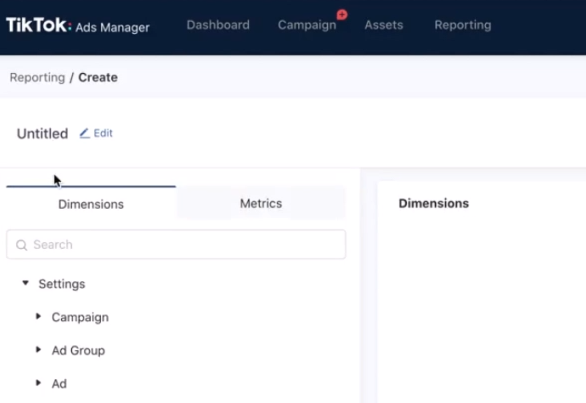
Task: Click the magnifier icon in search box
Action: click(22, 245)
